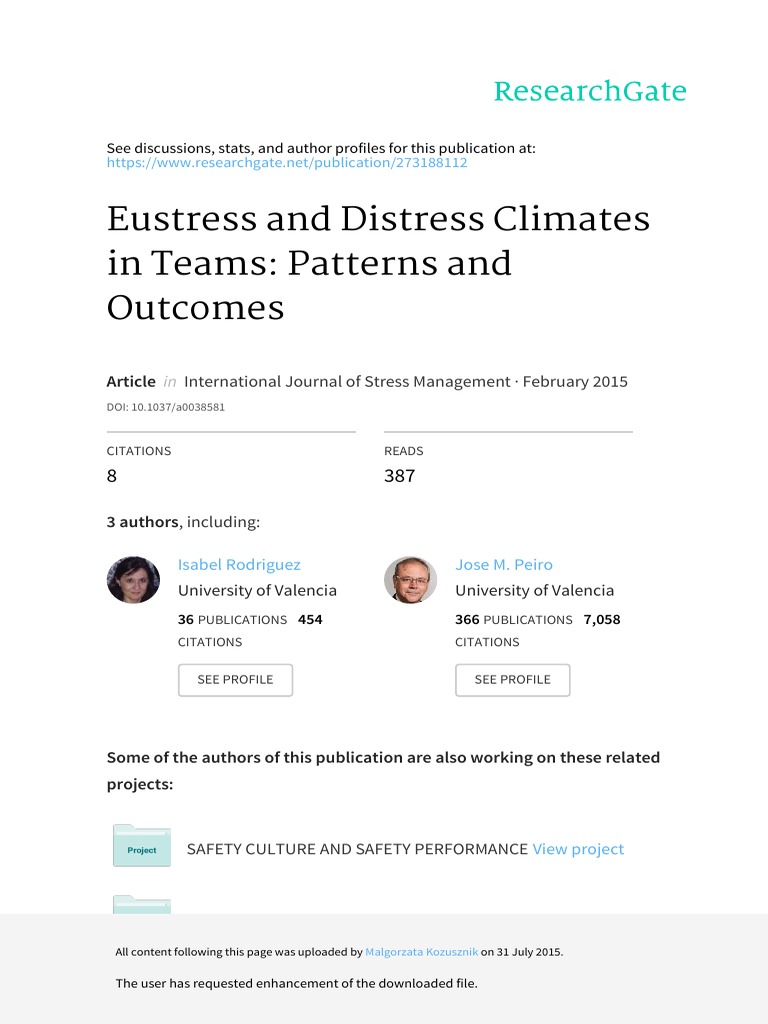Click the 7,058 citations value

[x=602, y=619]
